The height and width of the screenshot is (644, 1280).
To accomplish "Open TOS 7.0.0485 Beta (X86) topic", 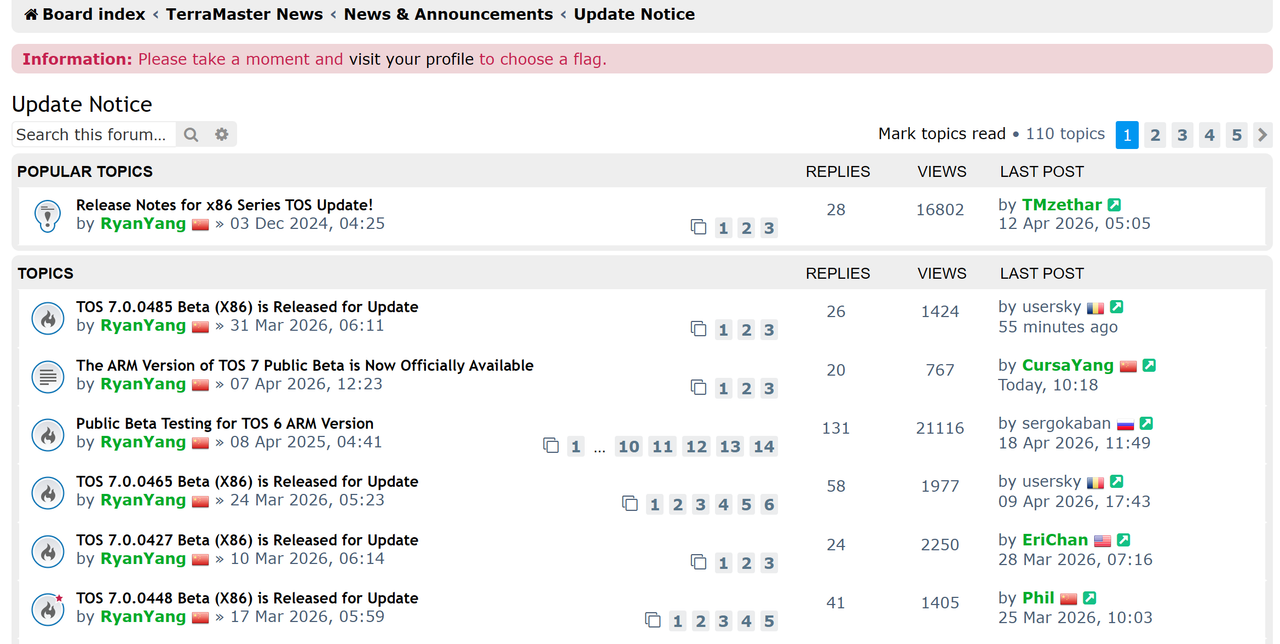I will click(x=247, y=307).
